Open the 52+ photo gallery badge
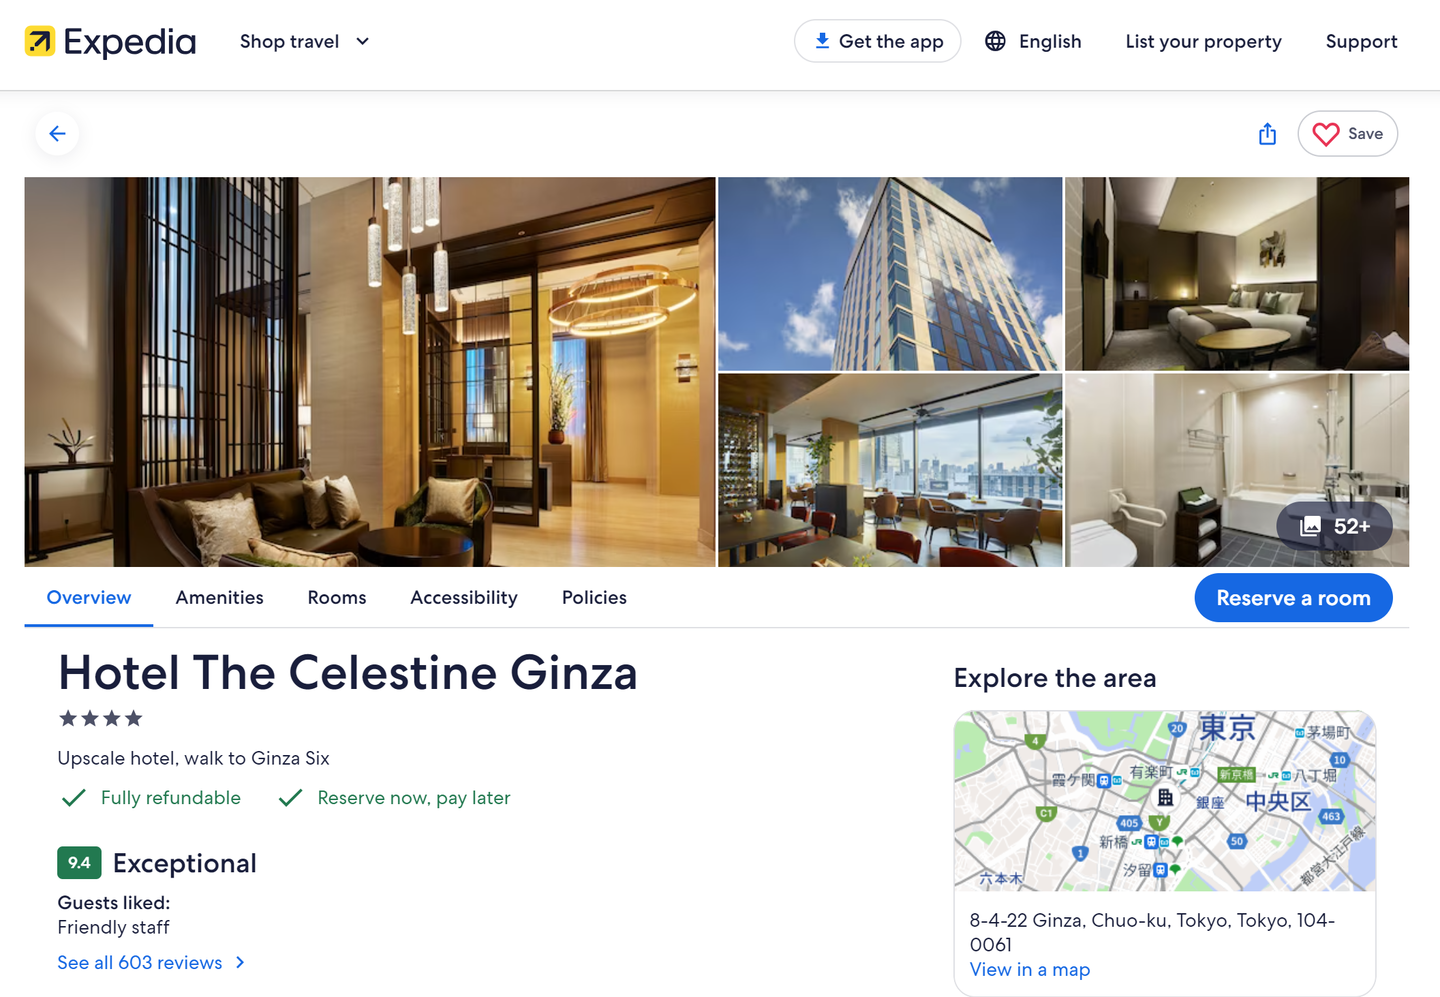This screenshot has width=1440, height=997. click(x=1334, y=526)
